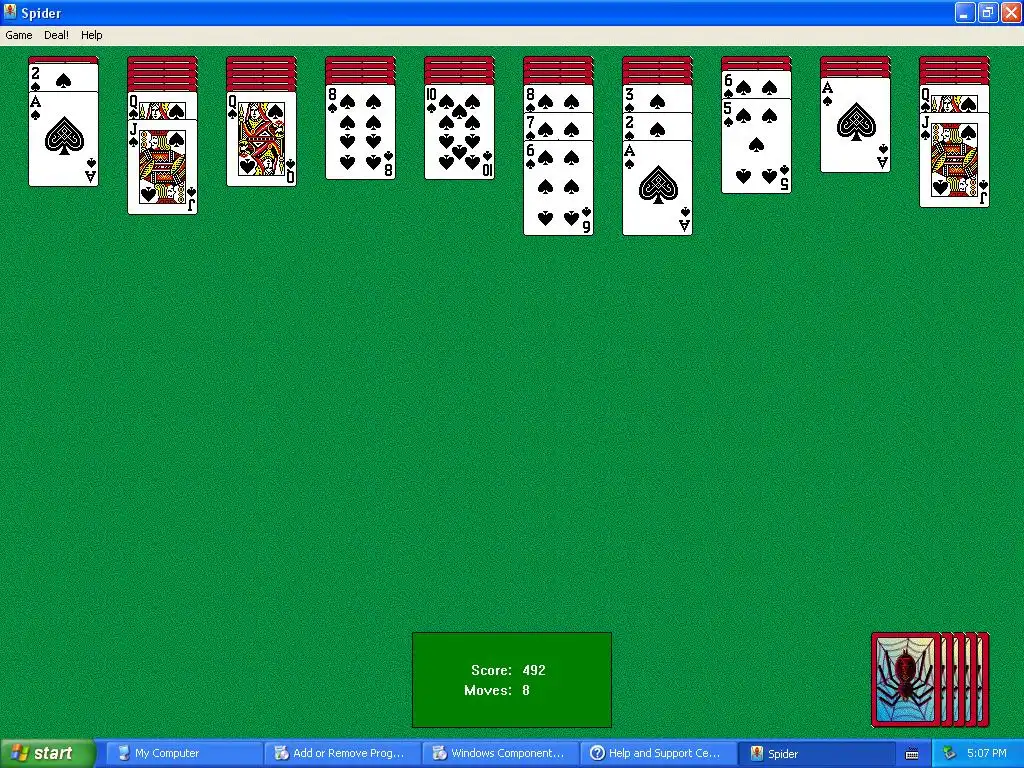
Task: Pick the Ace of spades below the 3 and 2
Action: point(658,188)
